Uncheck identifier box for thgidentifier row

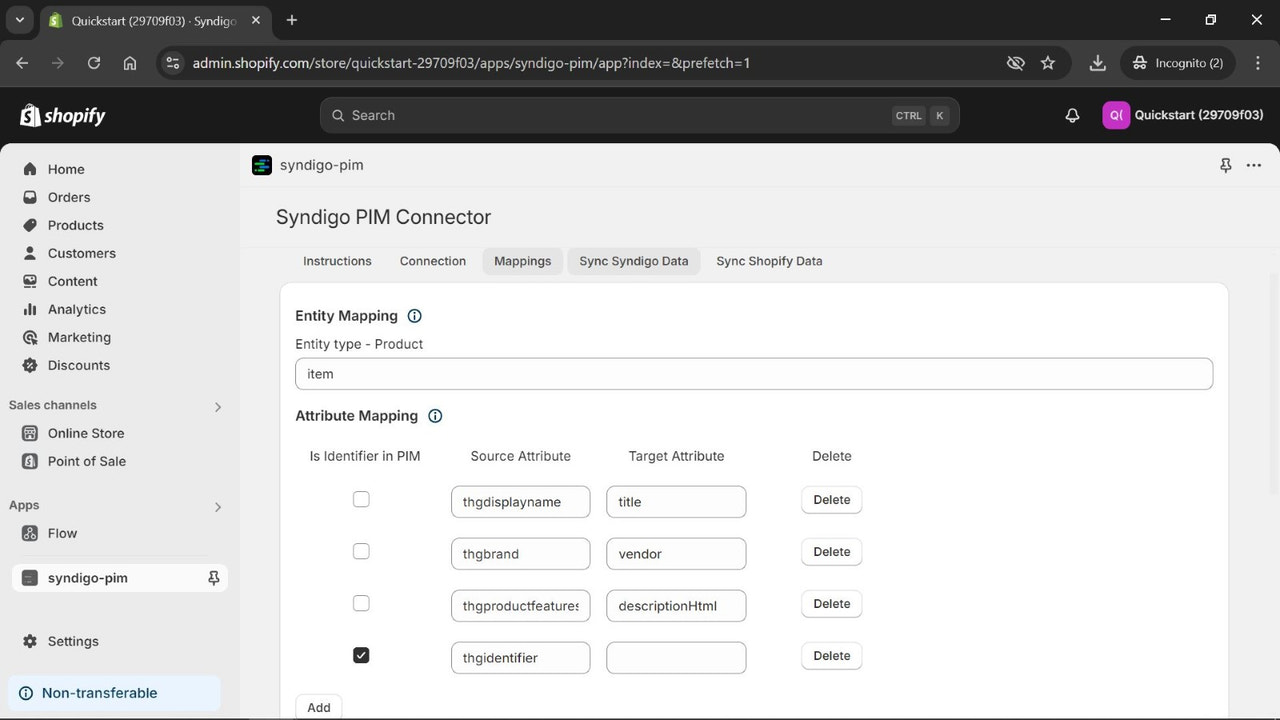coord(361,655)
